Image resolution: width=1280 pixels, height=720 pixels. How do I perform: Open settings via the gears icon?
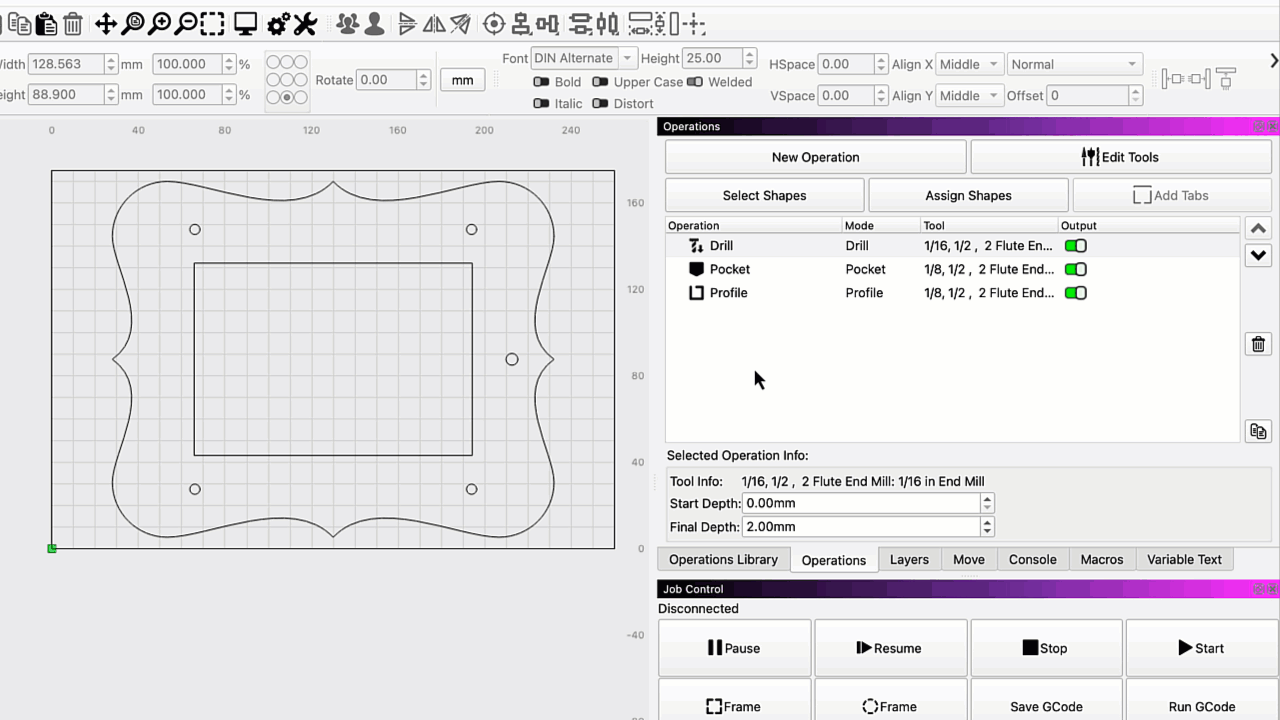(x=279, y=24)
